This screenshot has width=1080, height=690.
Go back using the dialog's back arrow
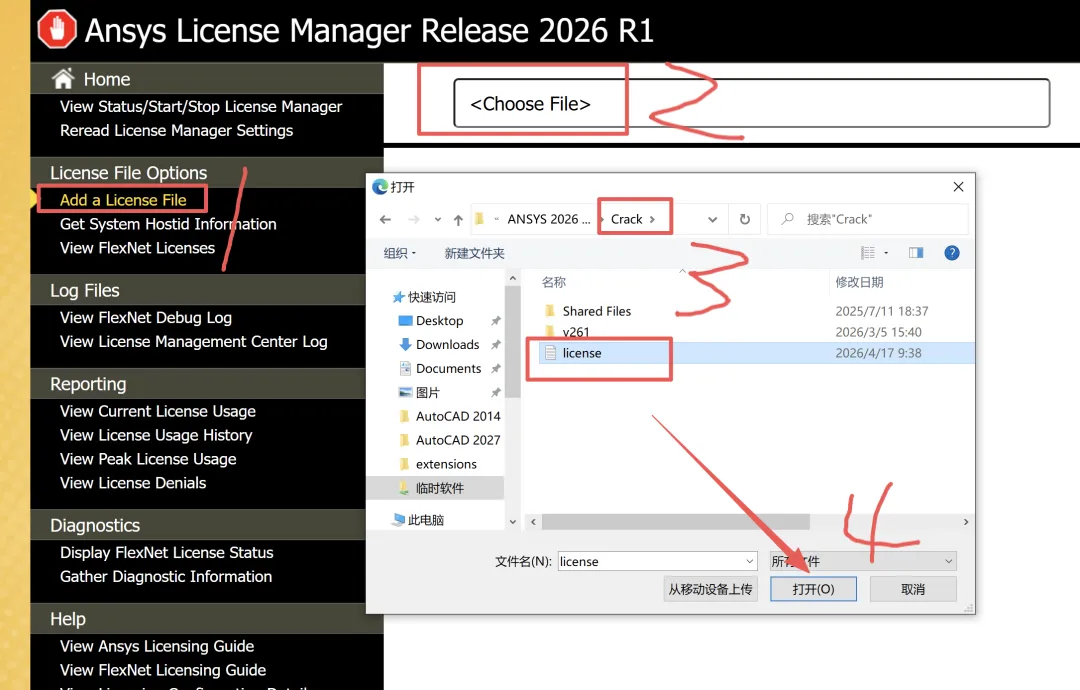click(385, 219)
